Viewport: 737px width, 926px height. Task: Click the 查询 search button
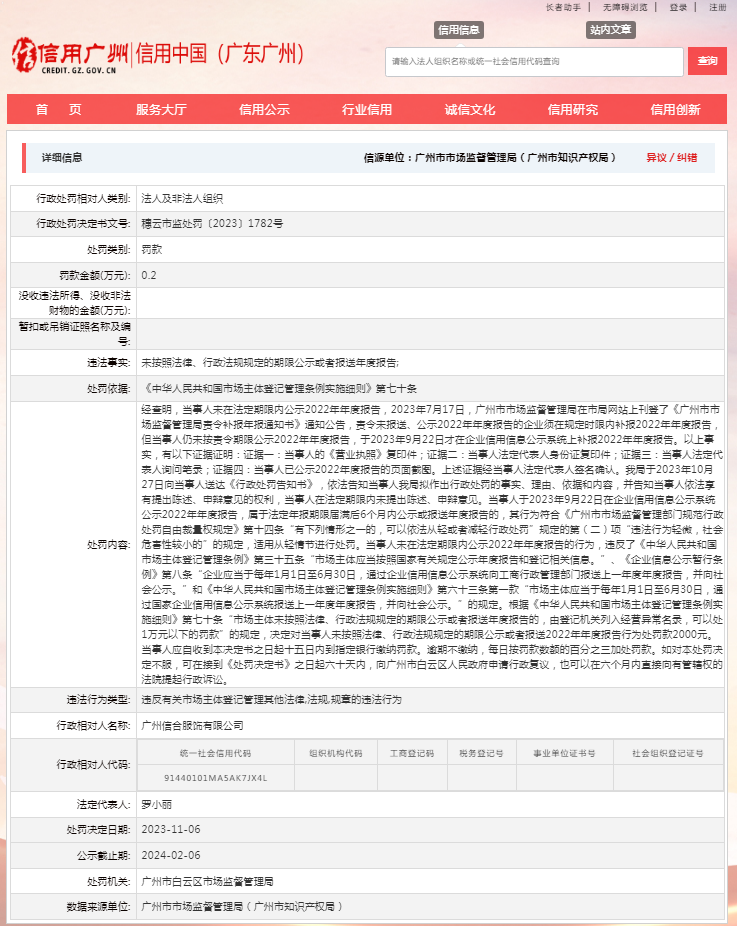click(x=707, y=61)
